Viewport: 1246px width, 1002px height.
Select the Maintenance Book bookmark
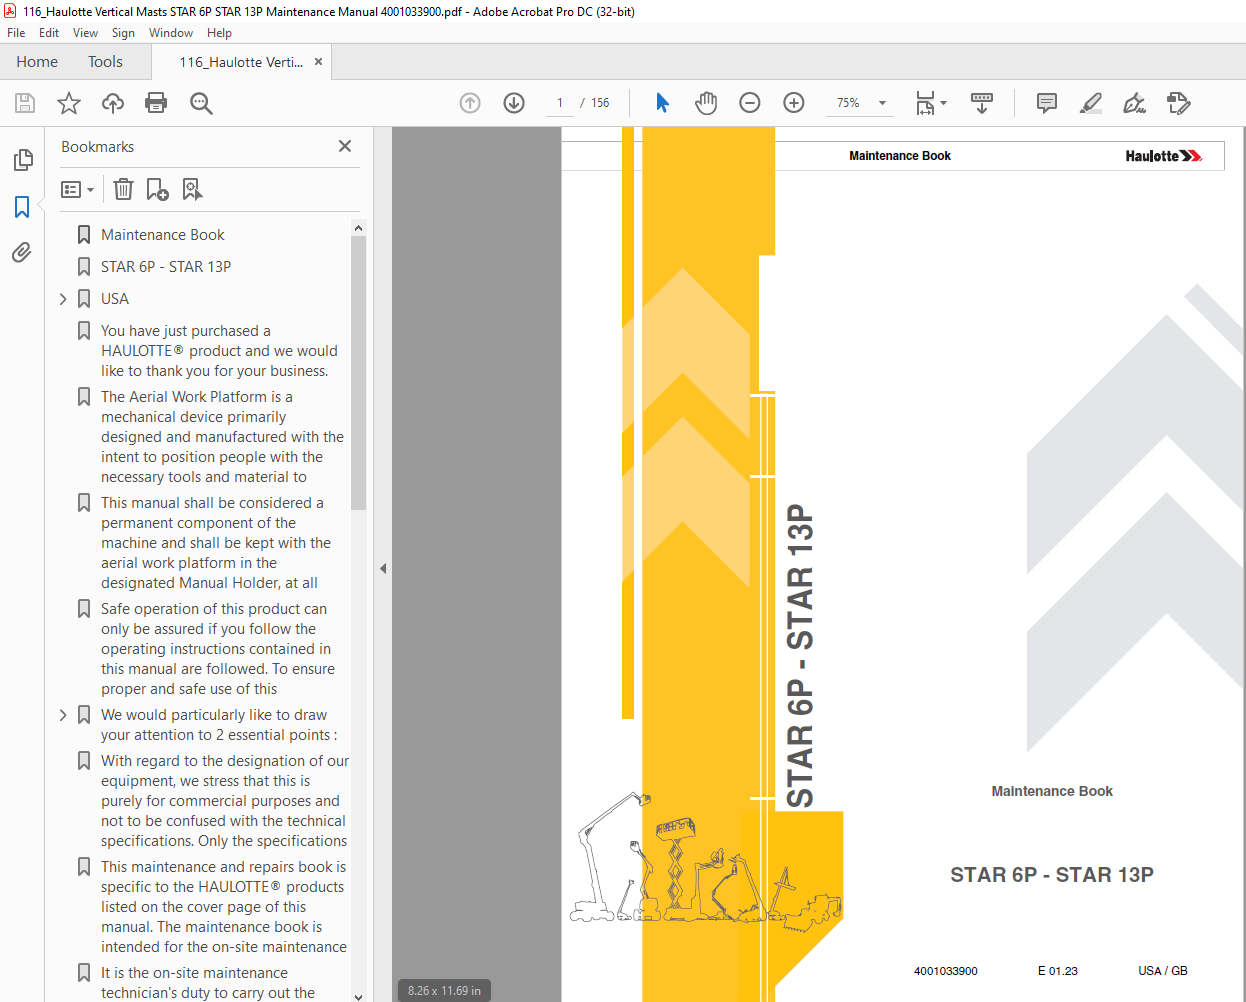tap(163, 235)
